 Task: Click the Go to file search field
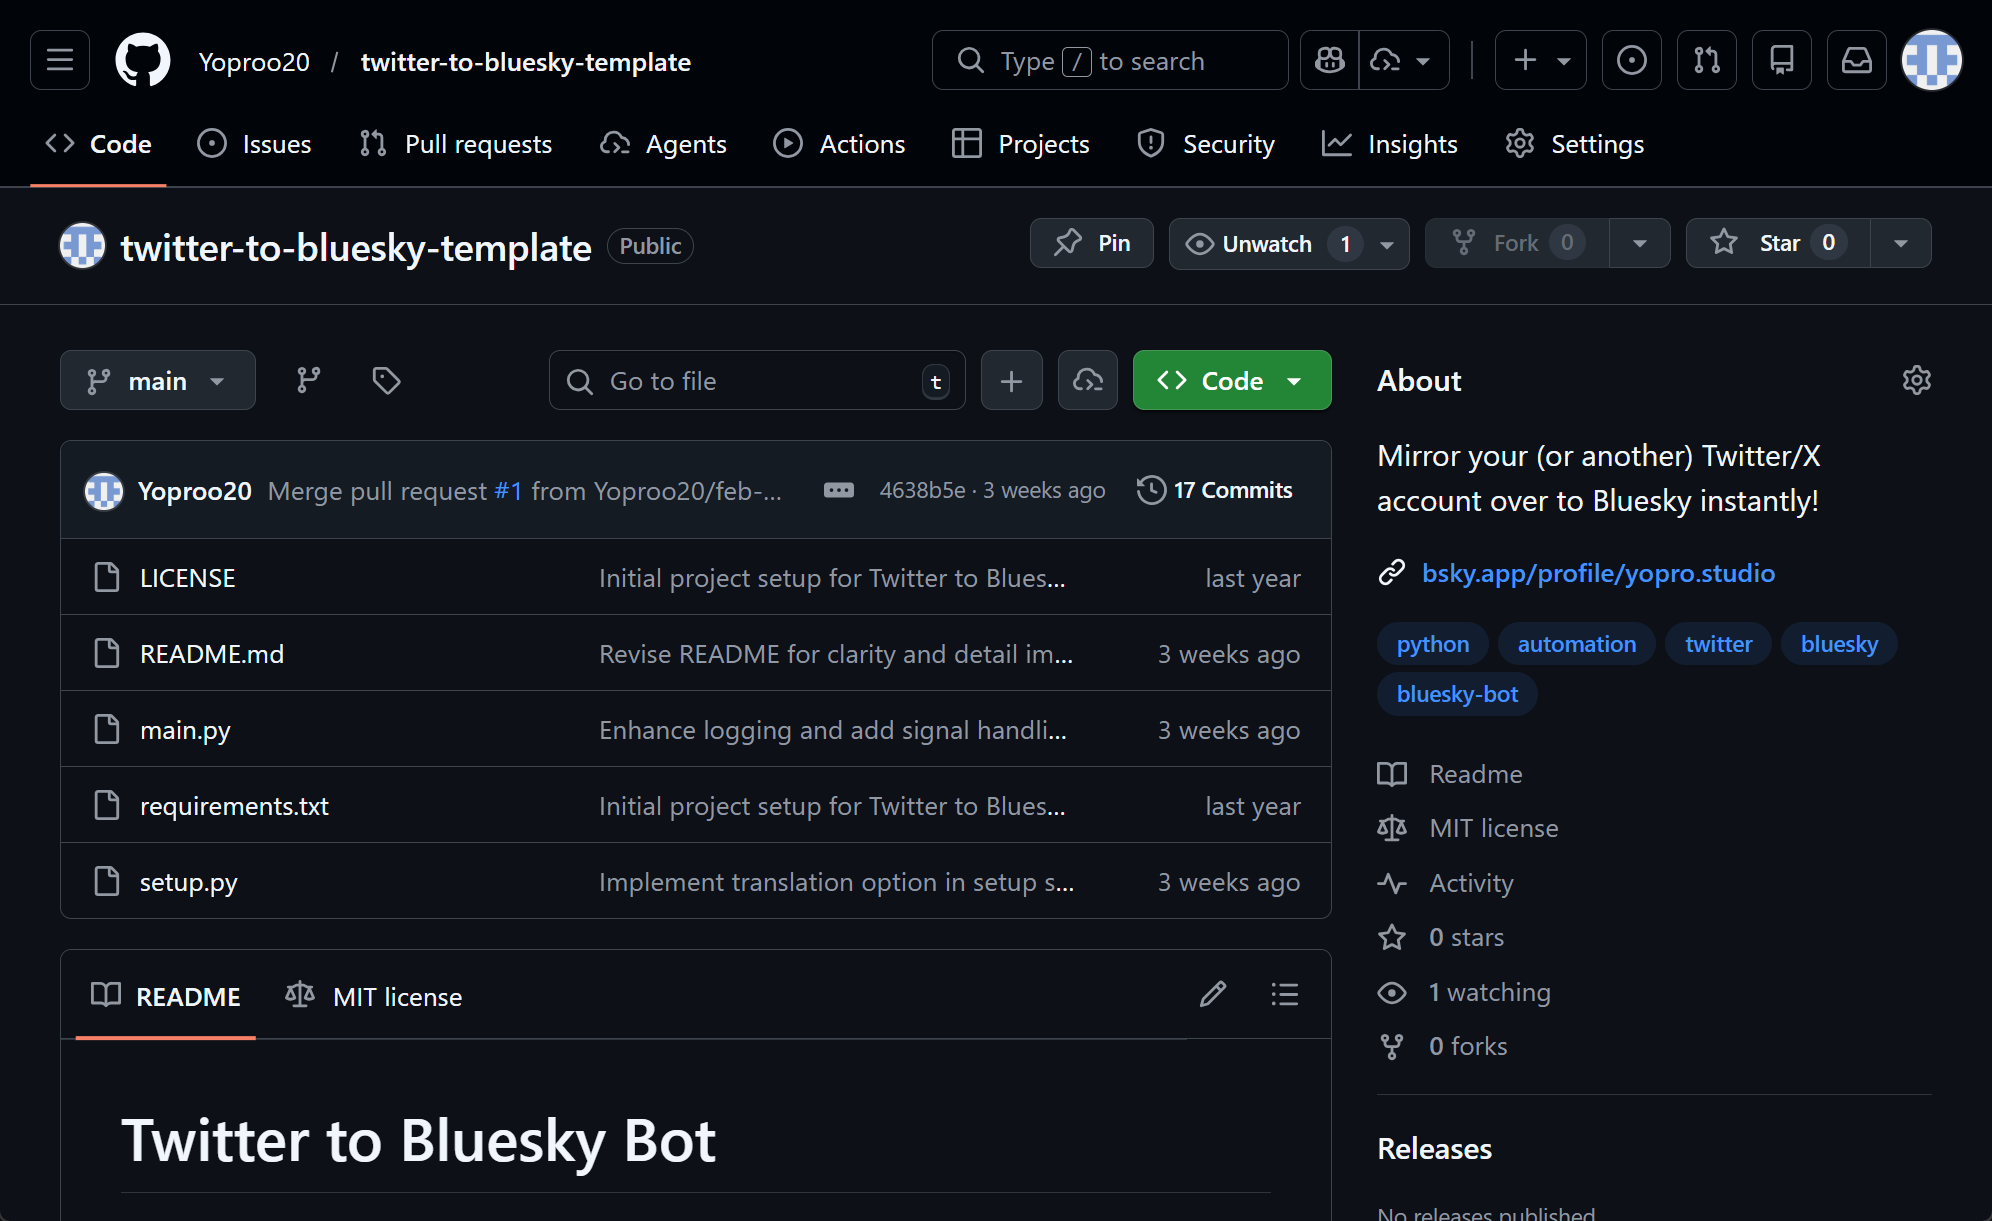[757, 380]
